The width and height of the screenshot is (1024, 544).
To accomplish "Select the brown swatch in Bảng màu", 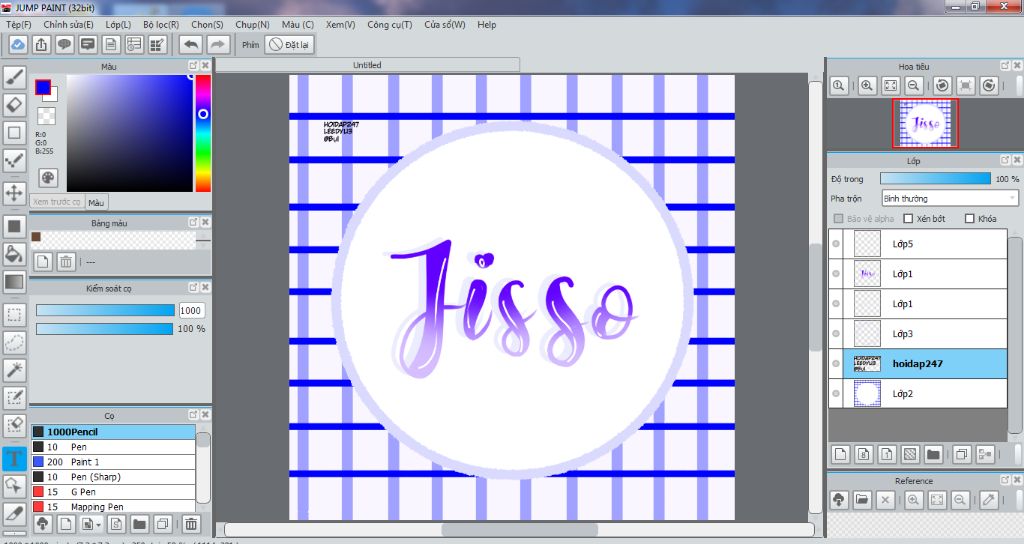I will (x=36, y=236).
